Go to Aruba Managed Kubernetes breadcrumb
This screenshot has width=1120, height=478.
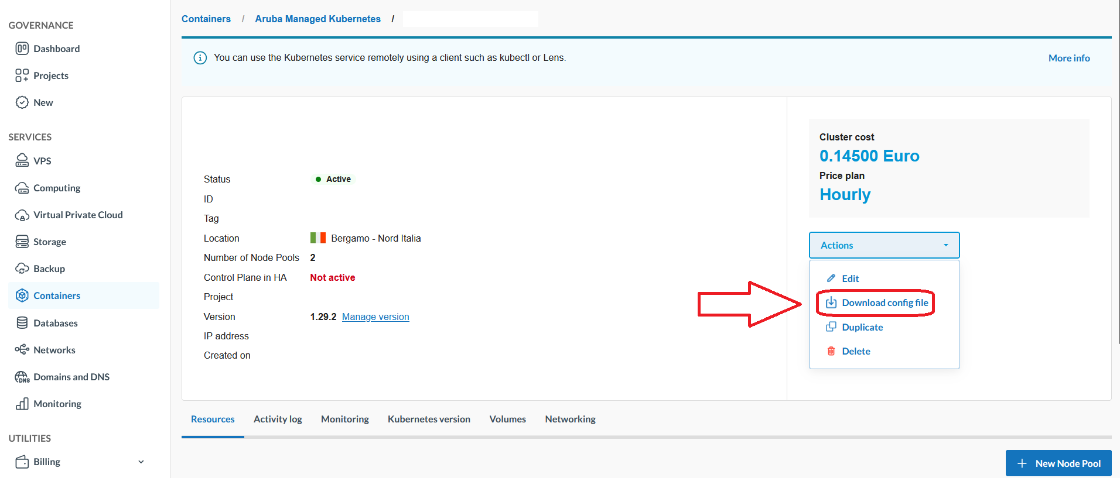pyautogui.click(x=318, y=19)
